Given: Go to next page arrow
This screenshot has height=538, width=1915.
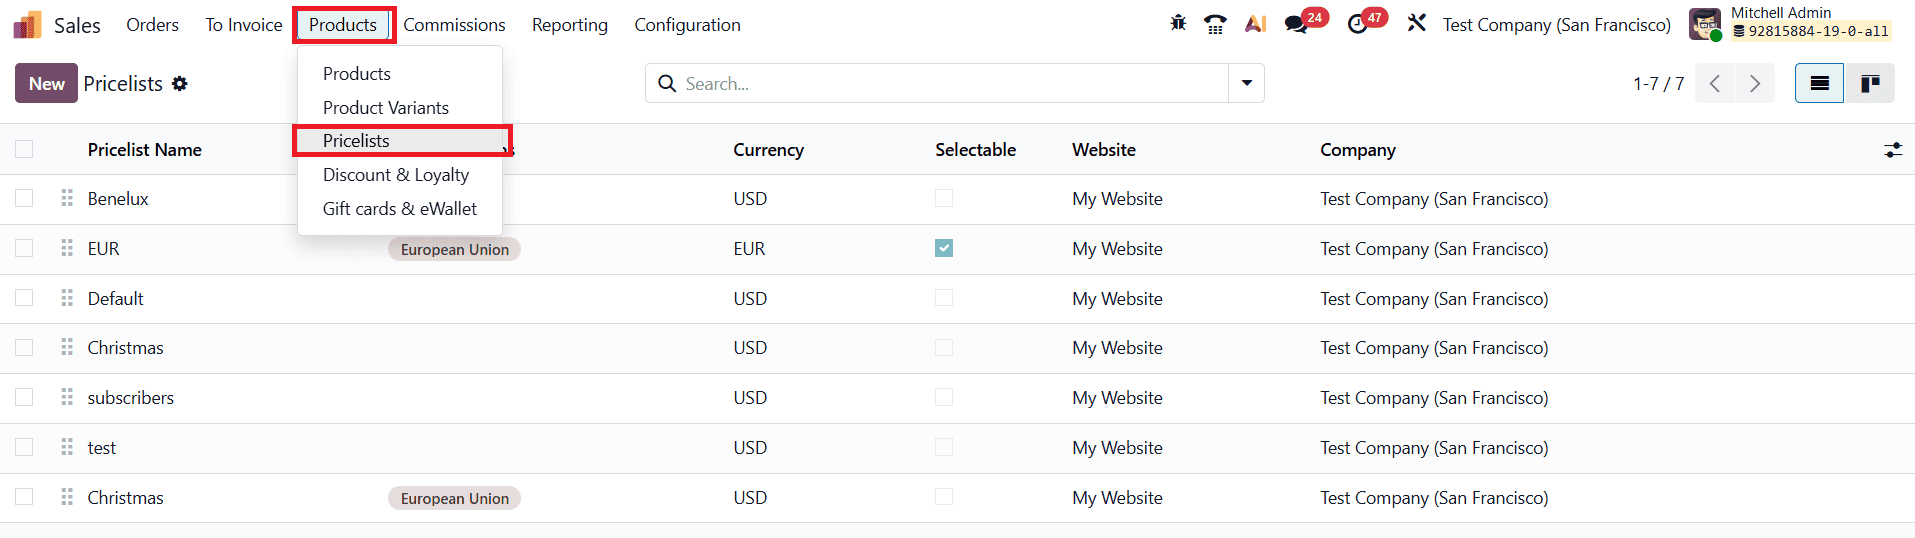Looking at the screenshot, I should click(1755, 83).
